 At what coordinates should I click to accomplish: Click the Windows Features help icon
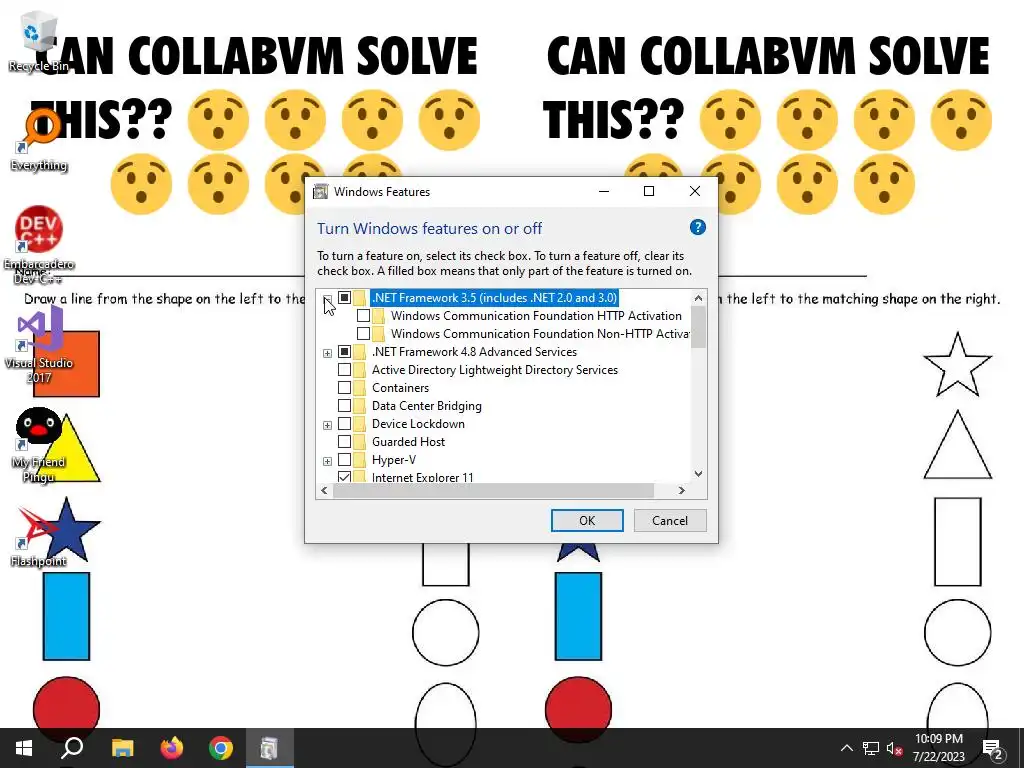[x=697, y=227]
